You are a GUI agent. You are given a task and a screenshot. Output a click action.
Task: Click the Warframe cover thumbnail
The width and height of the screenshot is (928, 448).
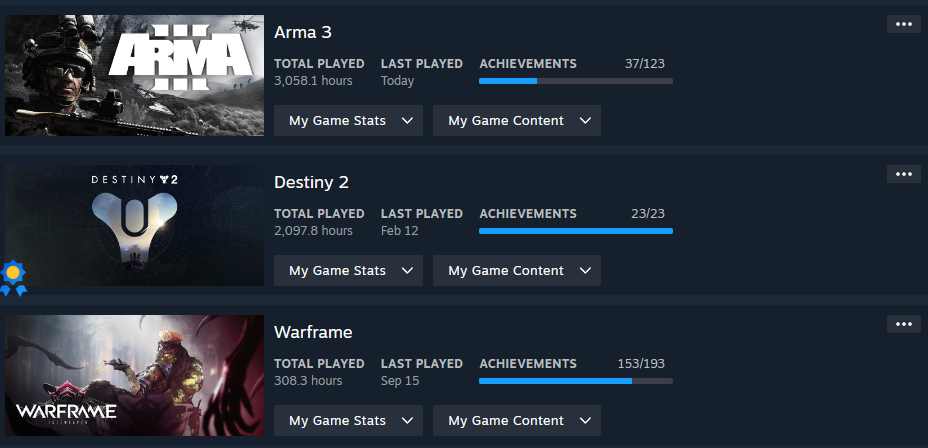[134, 375]
